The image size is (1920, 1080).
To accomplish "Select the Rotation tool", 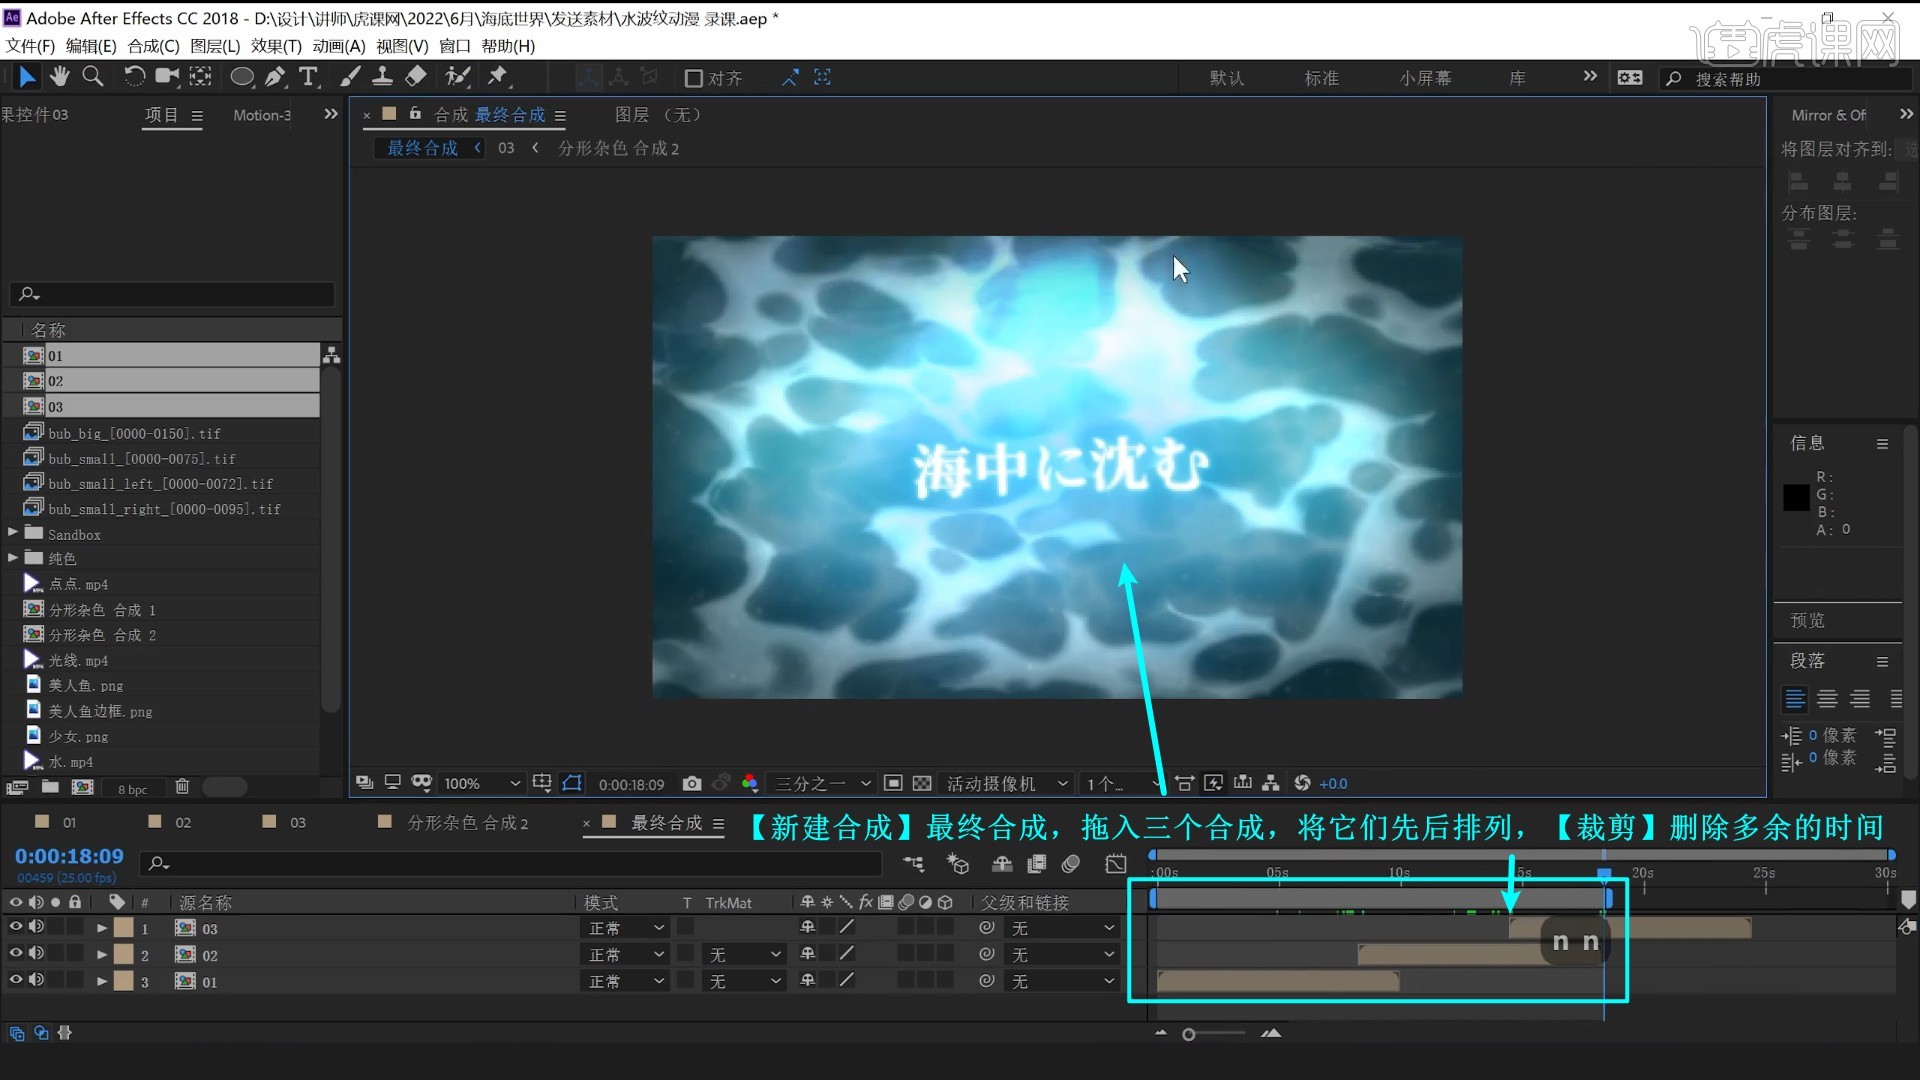I will pos(134,77).
